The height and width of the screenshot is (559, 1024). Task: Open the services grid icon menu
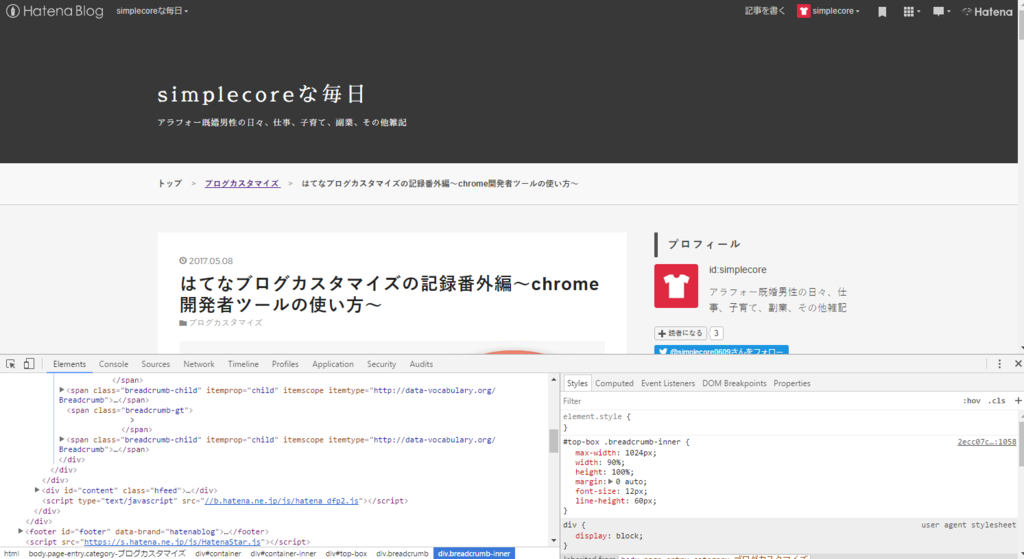[x=911, y=12]
